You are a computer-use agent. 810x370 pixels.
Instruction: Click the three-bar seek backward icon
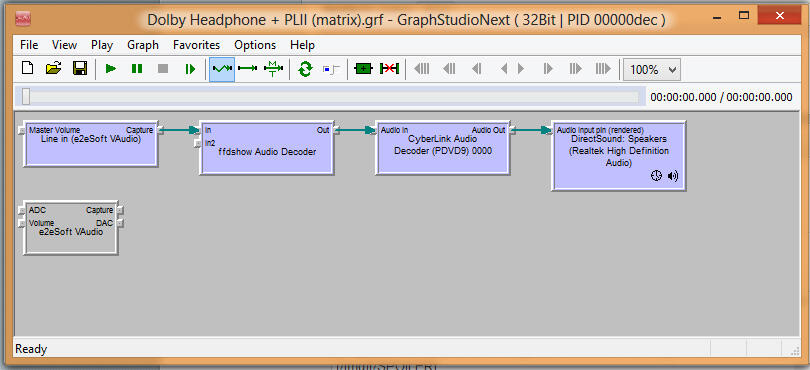449,69
